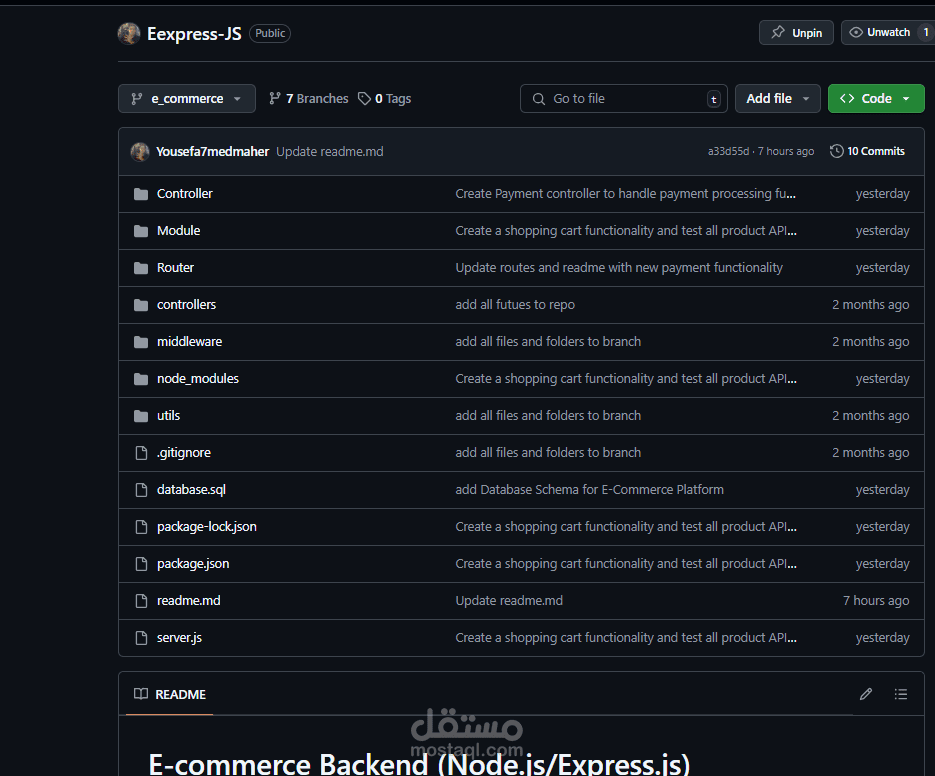Open the green Code dropdown button

(876, 98)
